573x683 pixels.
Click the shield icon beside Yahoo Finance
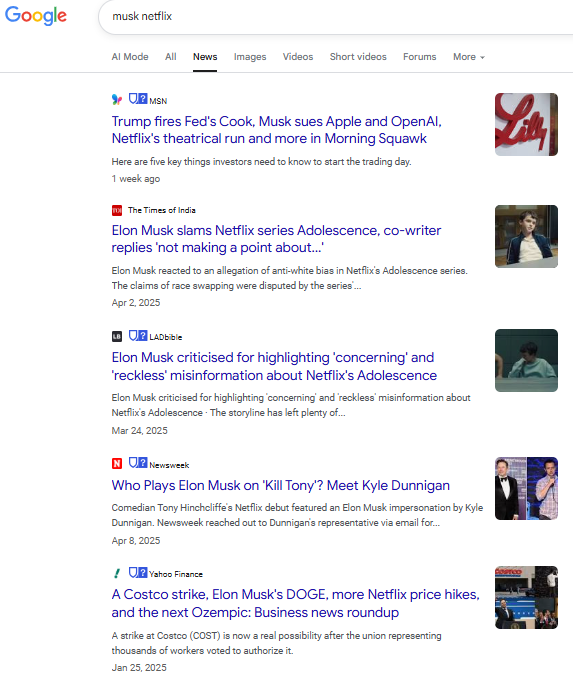[x=133, y=572]
